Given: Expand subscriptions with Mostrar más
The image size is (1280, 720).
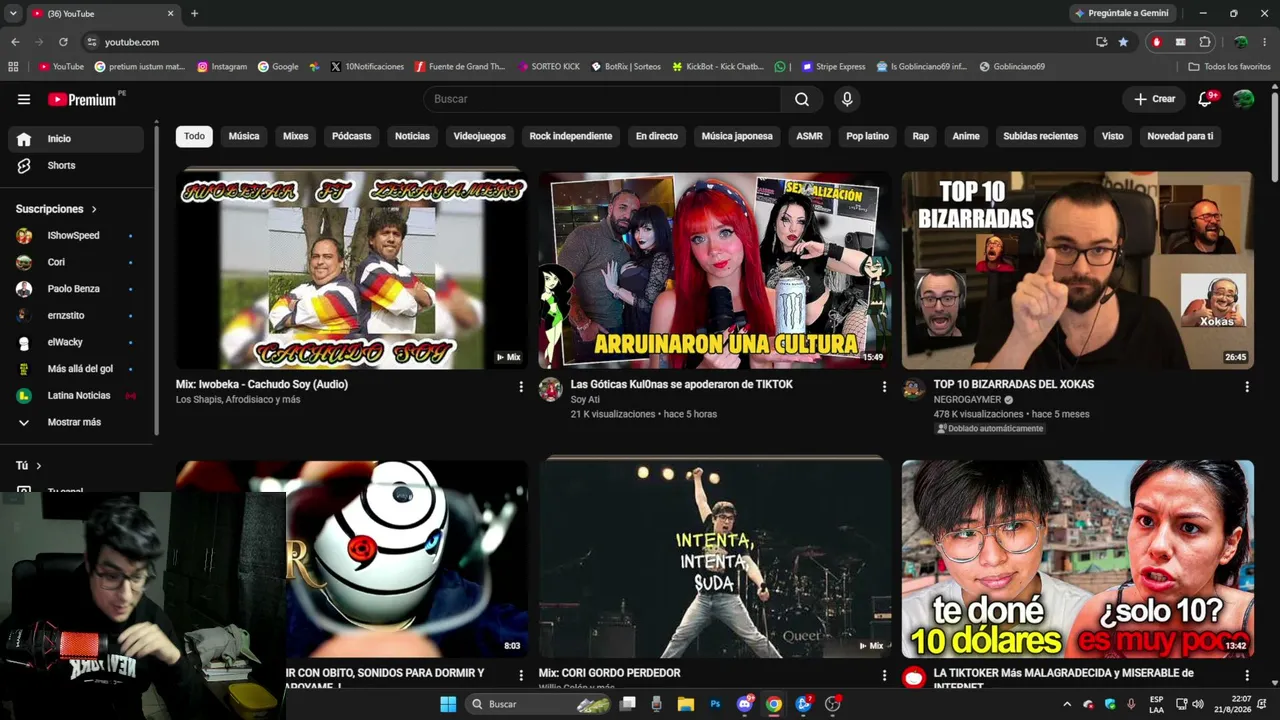Looking at the screenshot, I should pyautogui.click(x=76, y=422).
